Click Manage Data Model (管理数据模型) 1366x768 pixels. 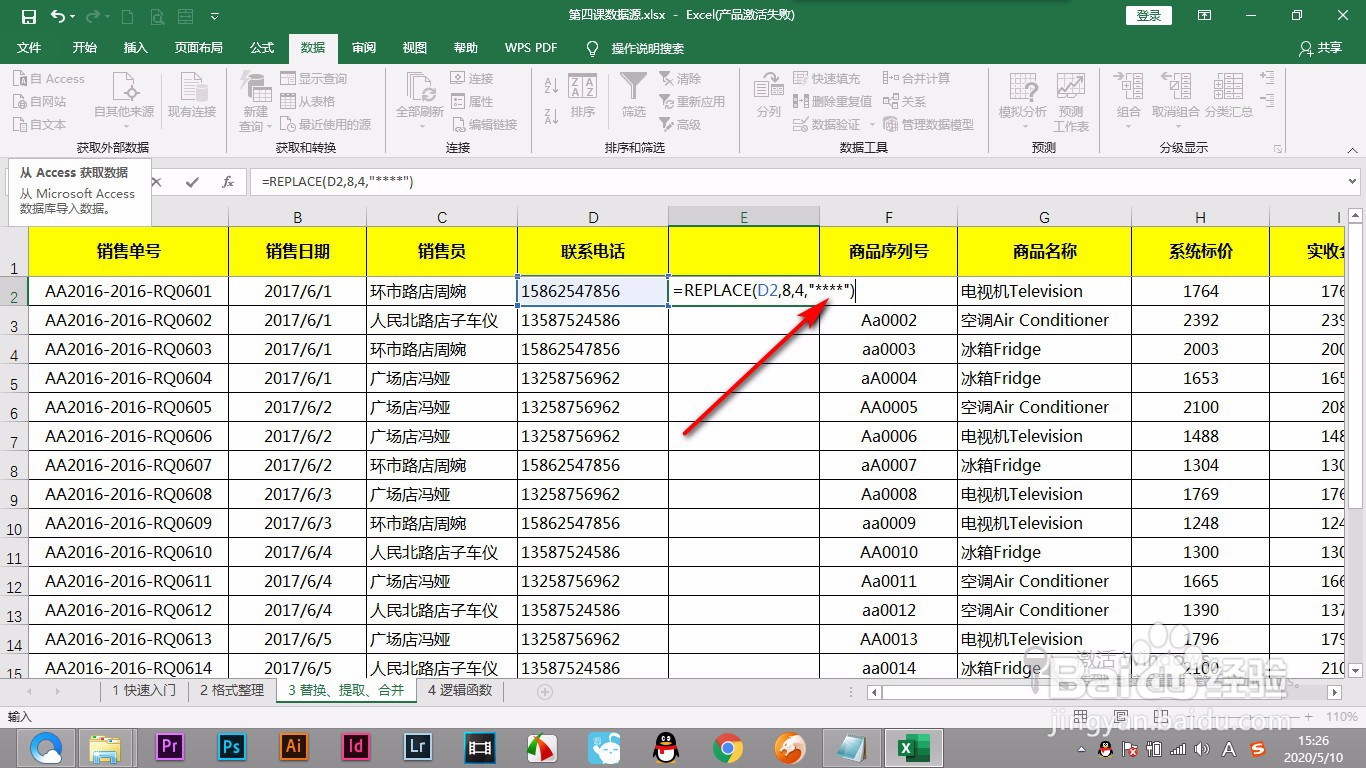[928, 125]
